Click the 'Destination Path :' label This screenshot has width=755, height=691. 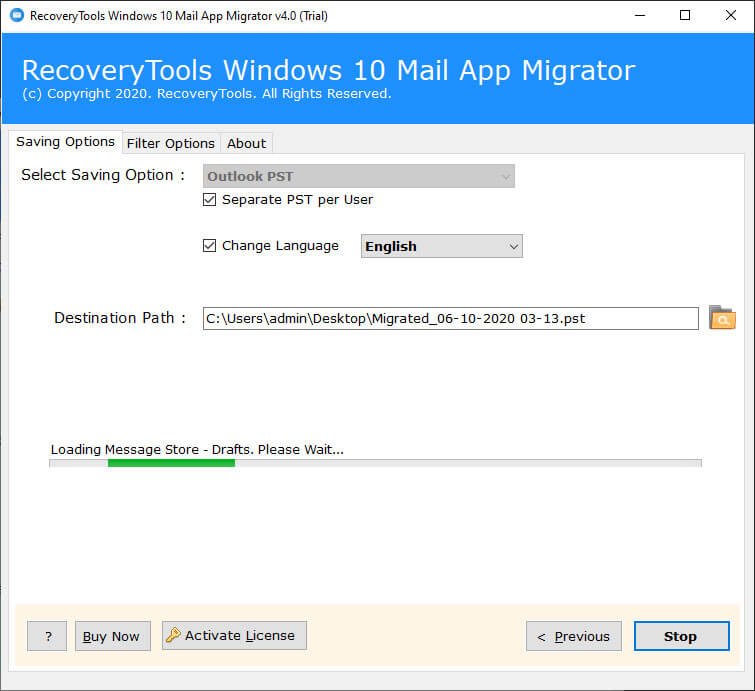[120, 318]
